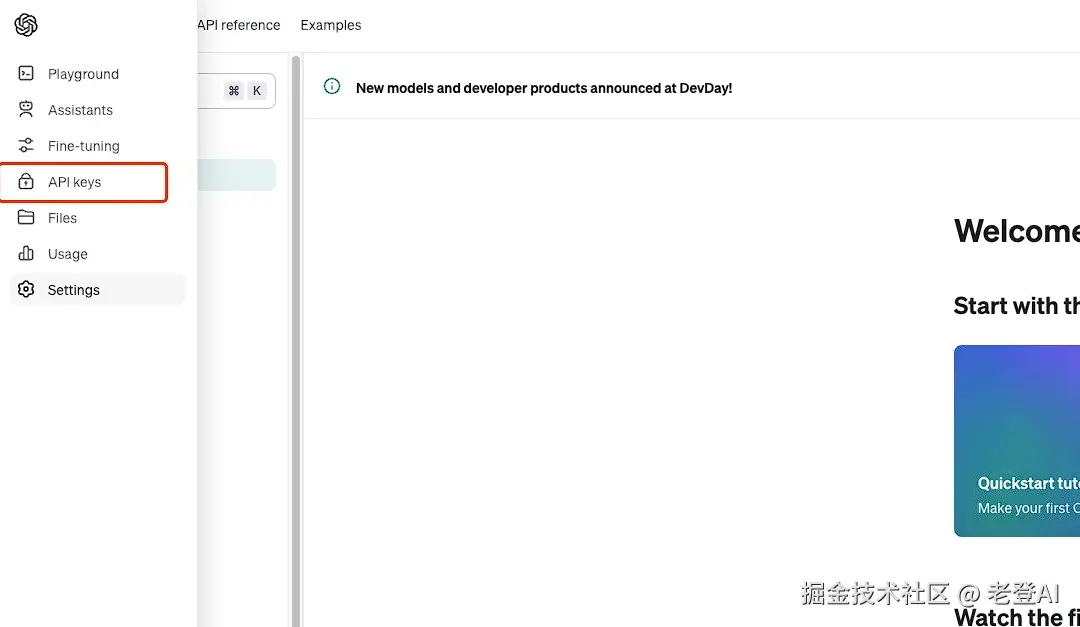Viewport: 1080px width, 627px height.
Task: Go to Fine-tuning in the sidebar
Action: click(98, 145)
